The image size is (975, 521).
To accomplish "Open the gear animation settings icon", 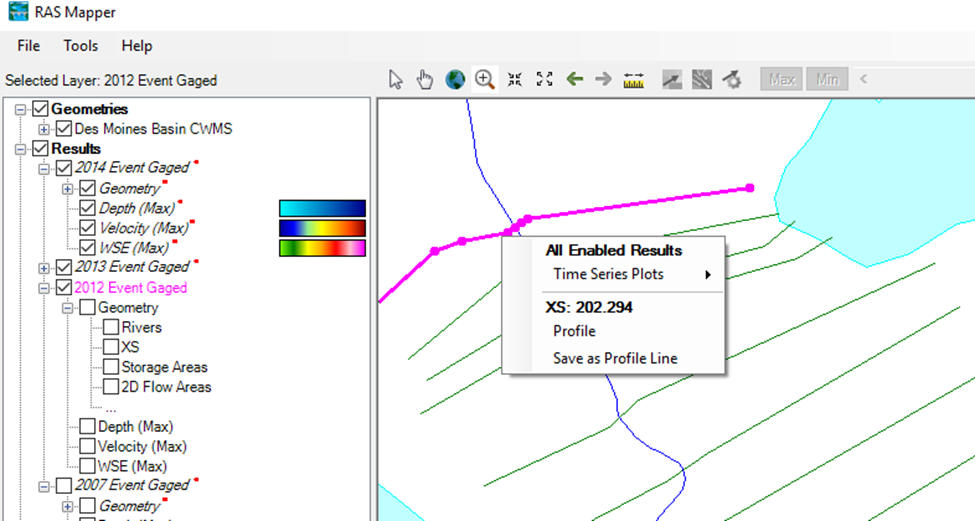I will click(732, 80).
